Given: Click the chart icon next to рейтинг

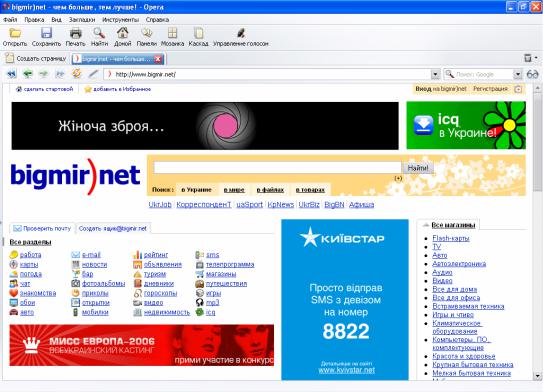Looking at the screenshot, I should (x=137, y=255).
